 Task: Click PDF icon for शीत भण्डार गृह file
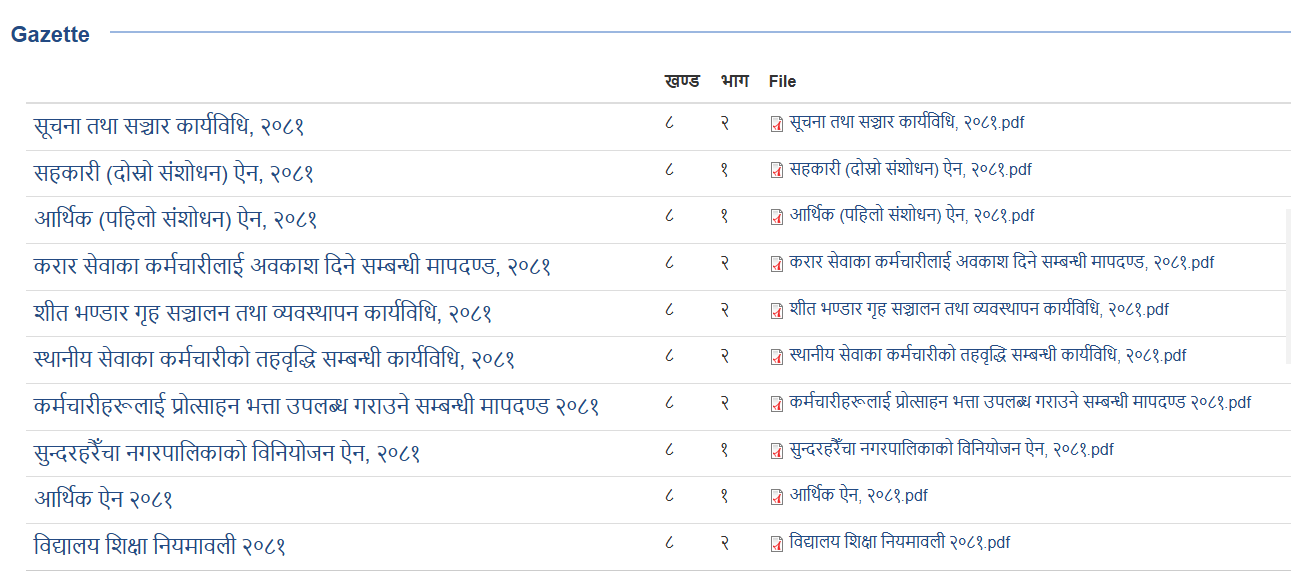pyautogui.click(x=776, y=310)
